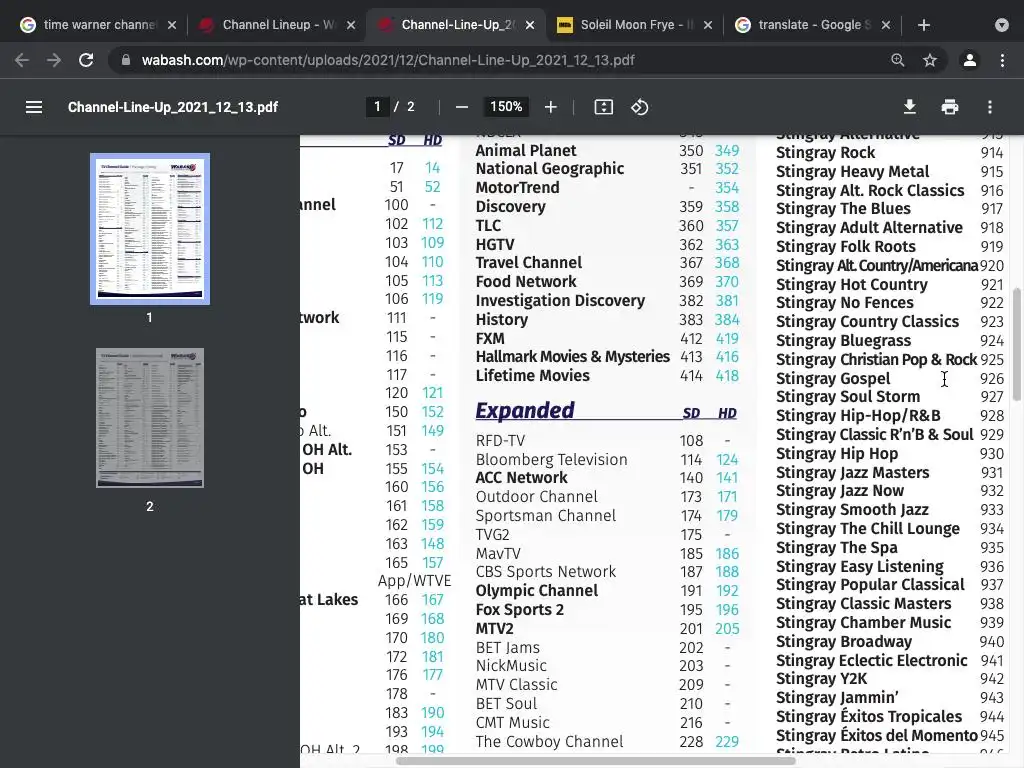
Task: Close the active PDF tab
Action: click(x=530, y=25)
